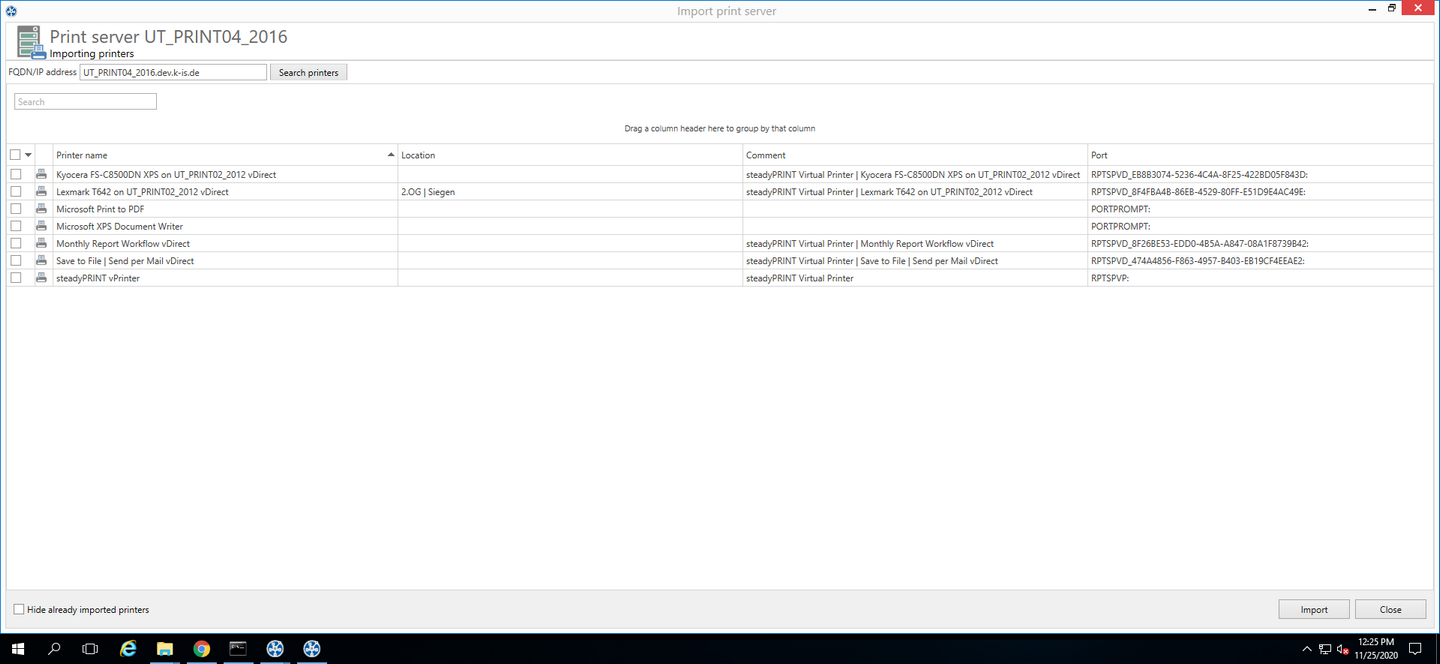This screenshot has height=664, width=1440.
Task: Click the Search filter box above the table
Action: (85, 101)
